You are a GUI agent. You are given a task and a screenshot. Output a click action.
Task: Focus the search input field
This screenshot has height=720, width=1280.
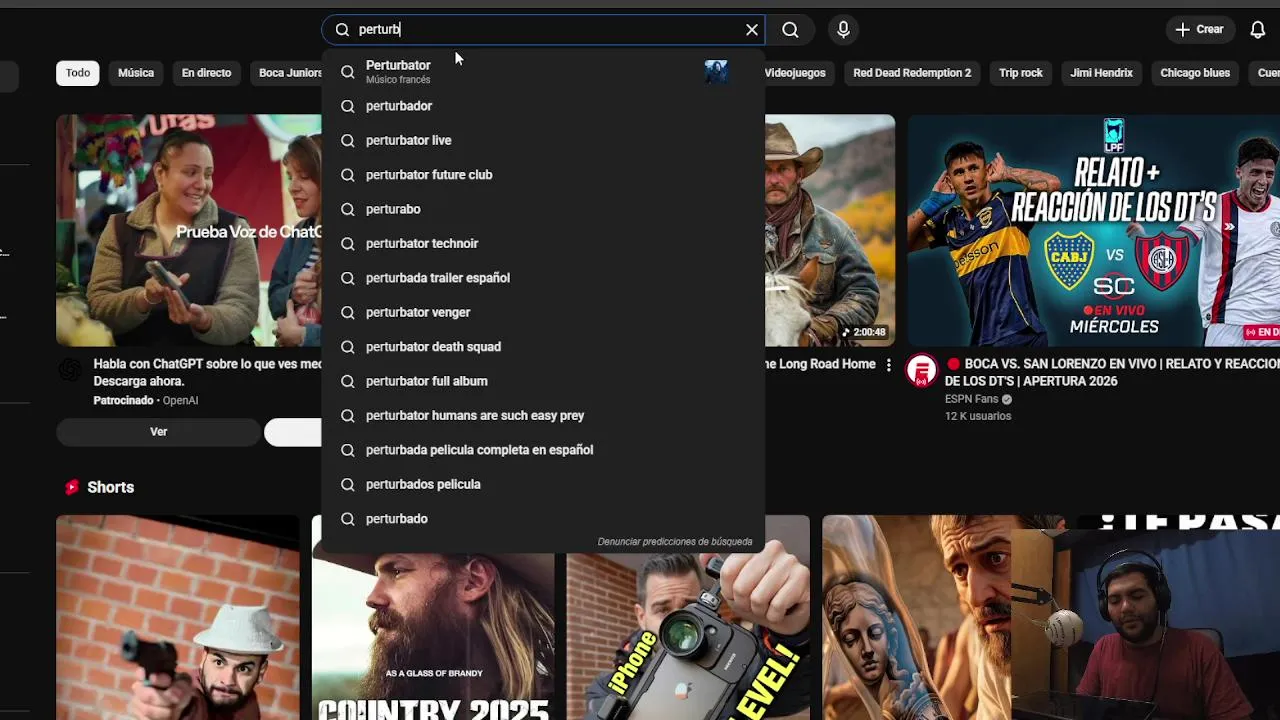pos(545,30)
